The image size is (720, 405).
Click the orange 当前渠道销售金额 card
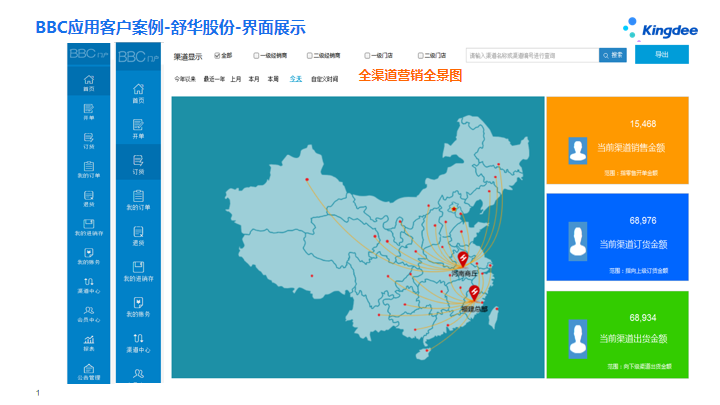617,141
